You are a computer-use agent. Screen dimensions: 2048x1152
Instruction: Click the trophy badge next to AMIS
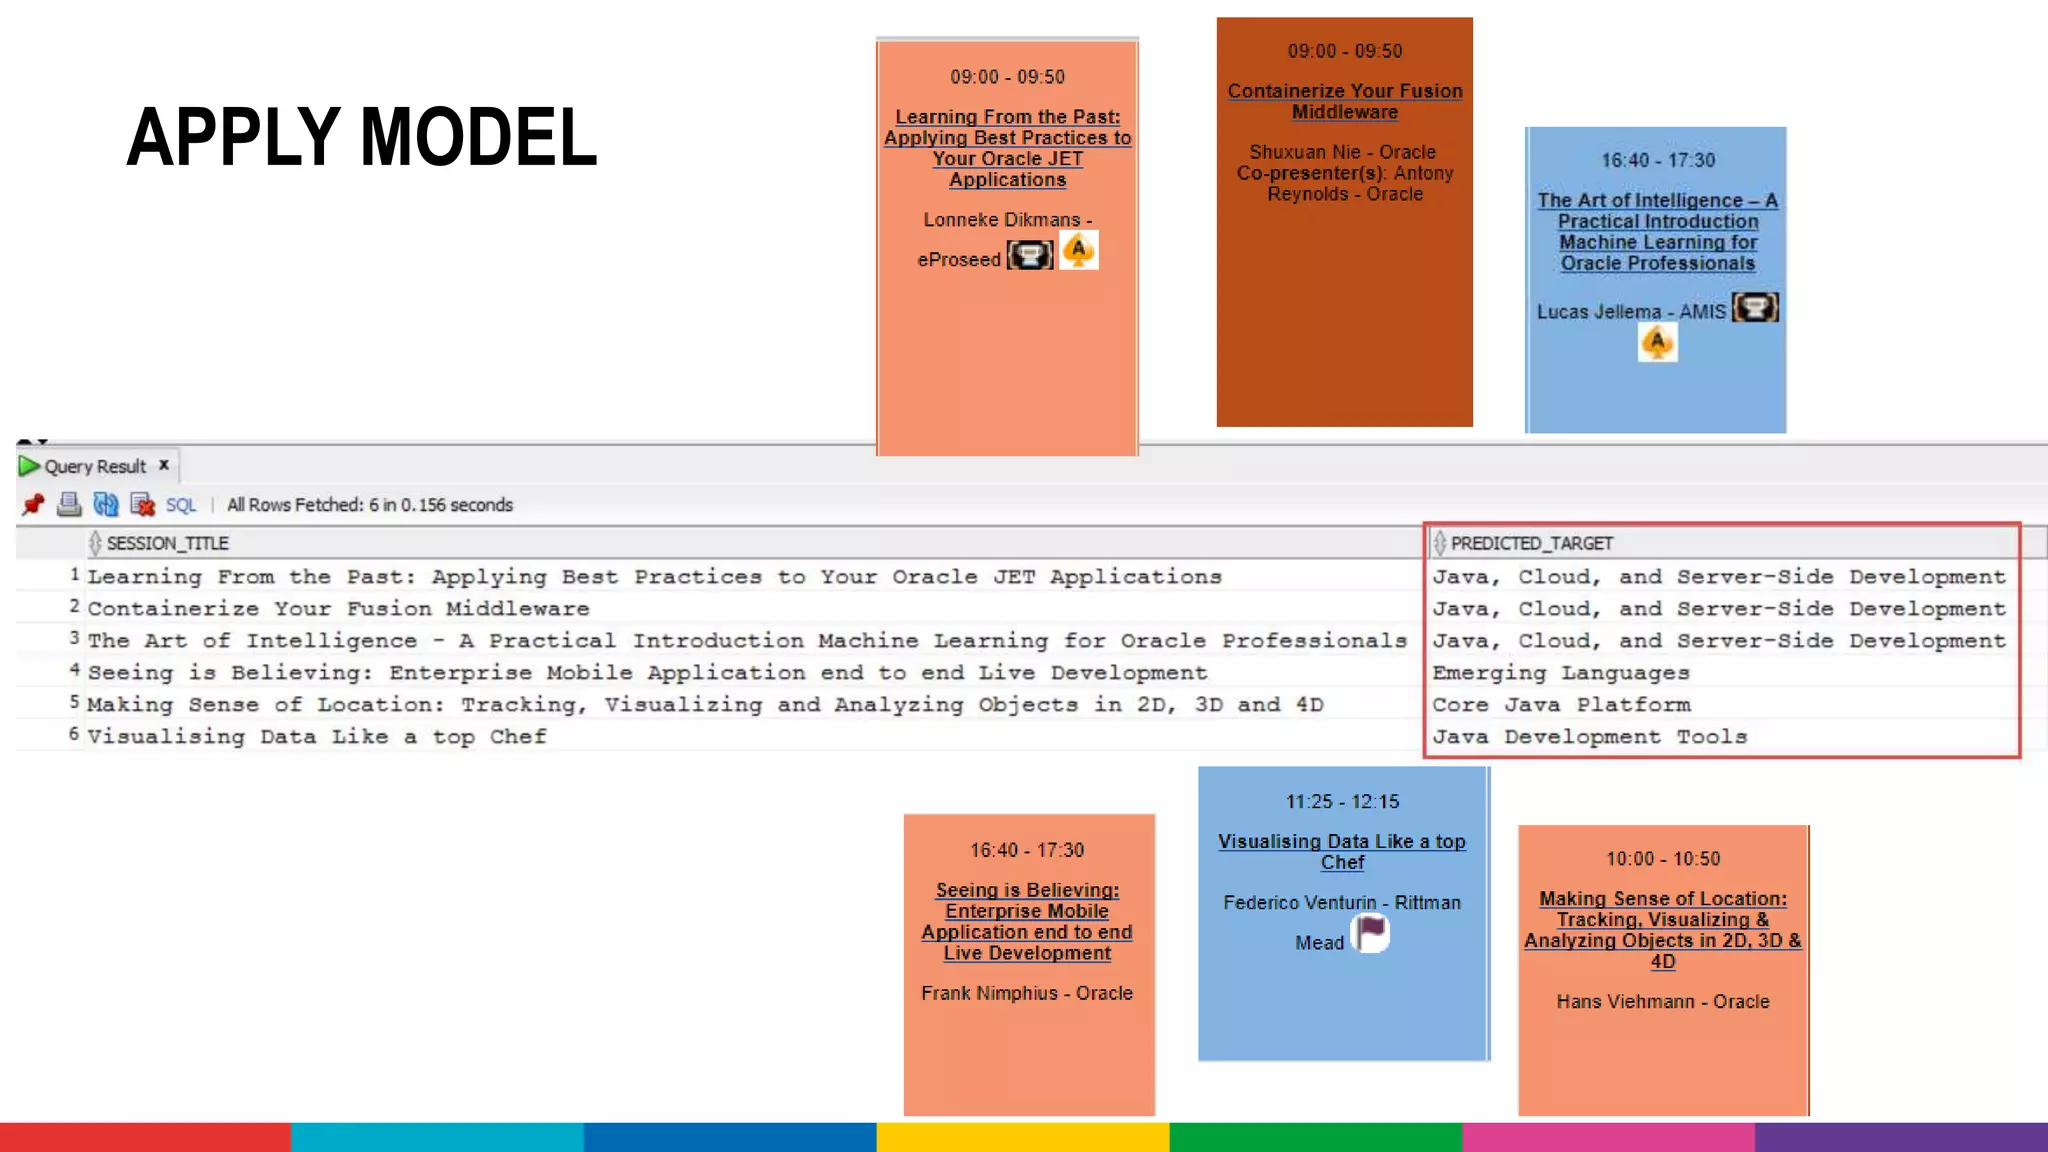click(x=1755, y=307)
